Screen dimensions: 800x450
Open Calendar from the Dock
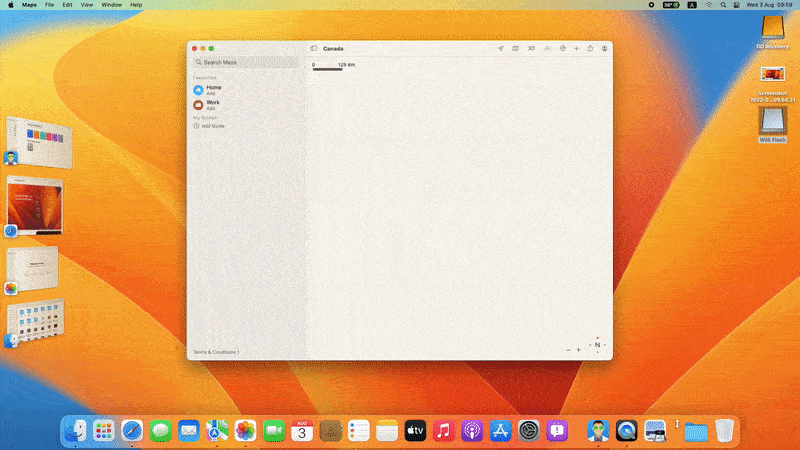pyautogui.click(x=302, y=431)
